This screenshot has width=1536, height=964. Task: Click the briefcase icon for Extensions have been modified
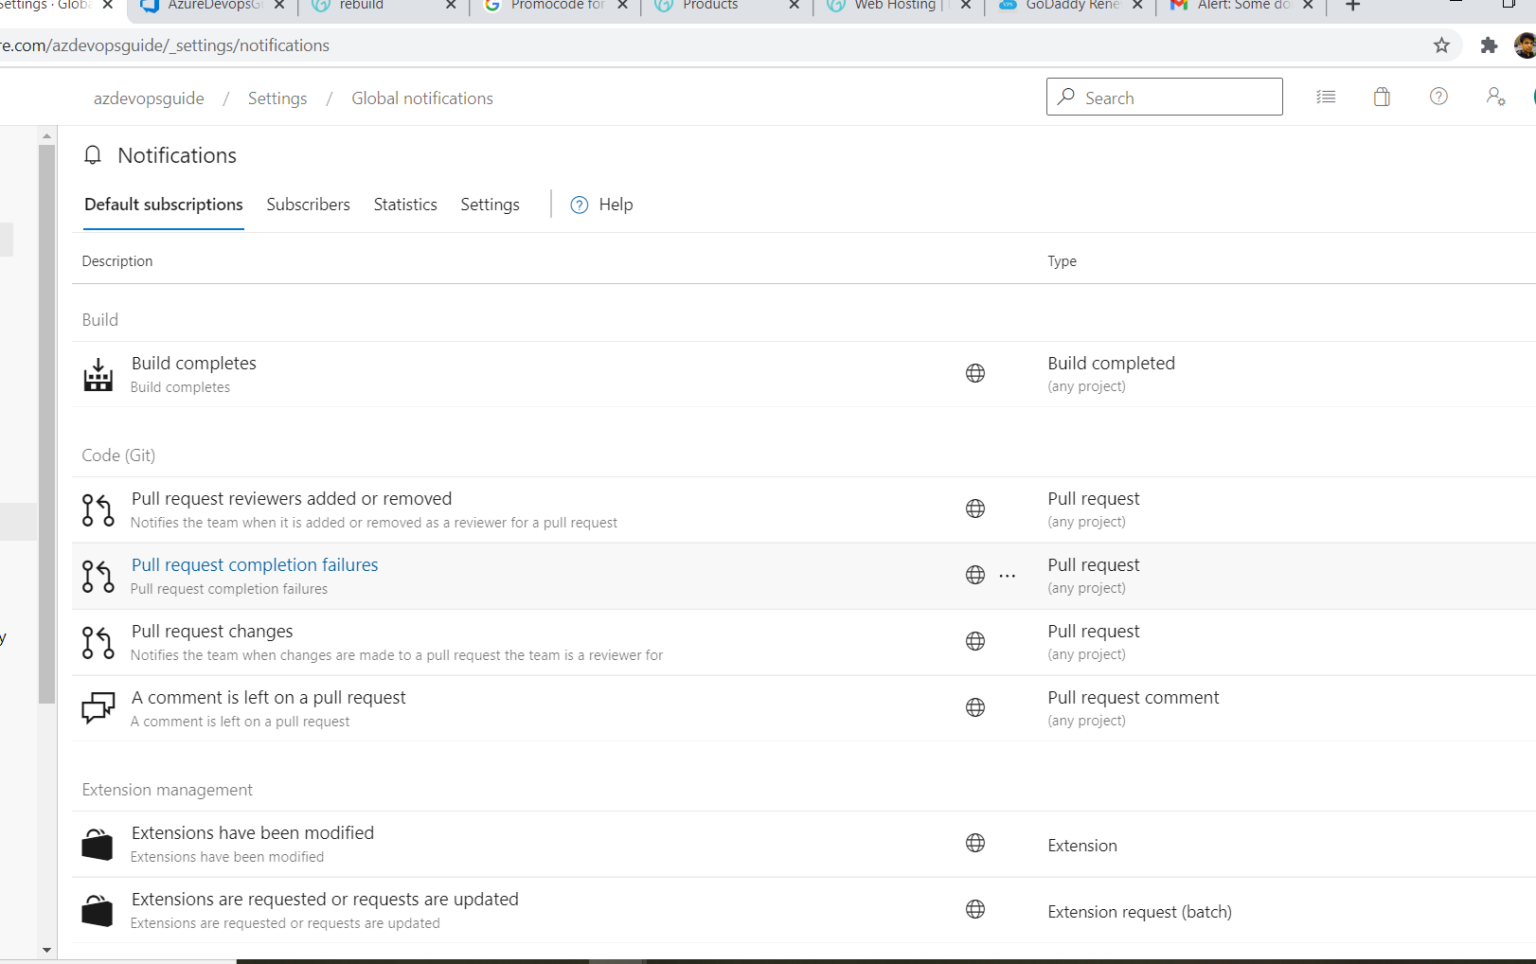pos(97,844)
